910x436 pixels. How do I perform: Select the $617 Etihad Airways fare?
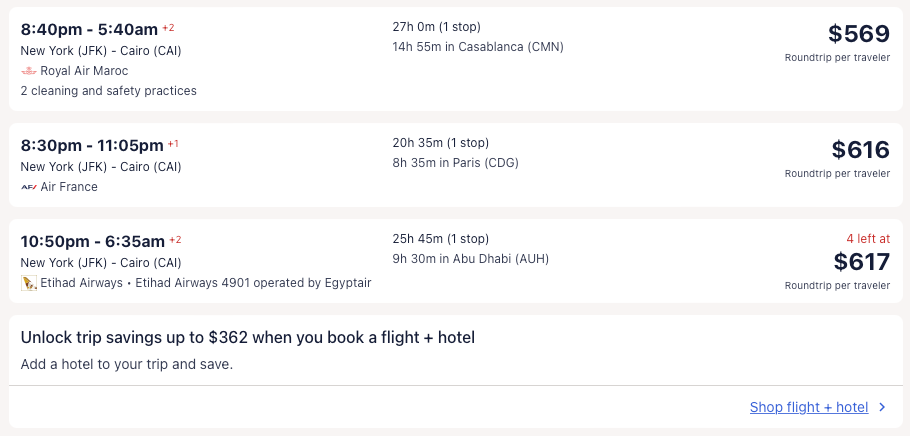click(x=860, y=262)
